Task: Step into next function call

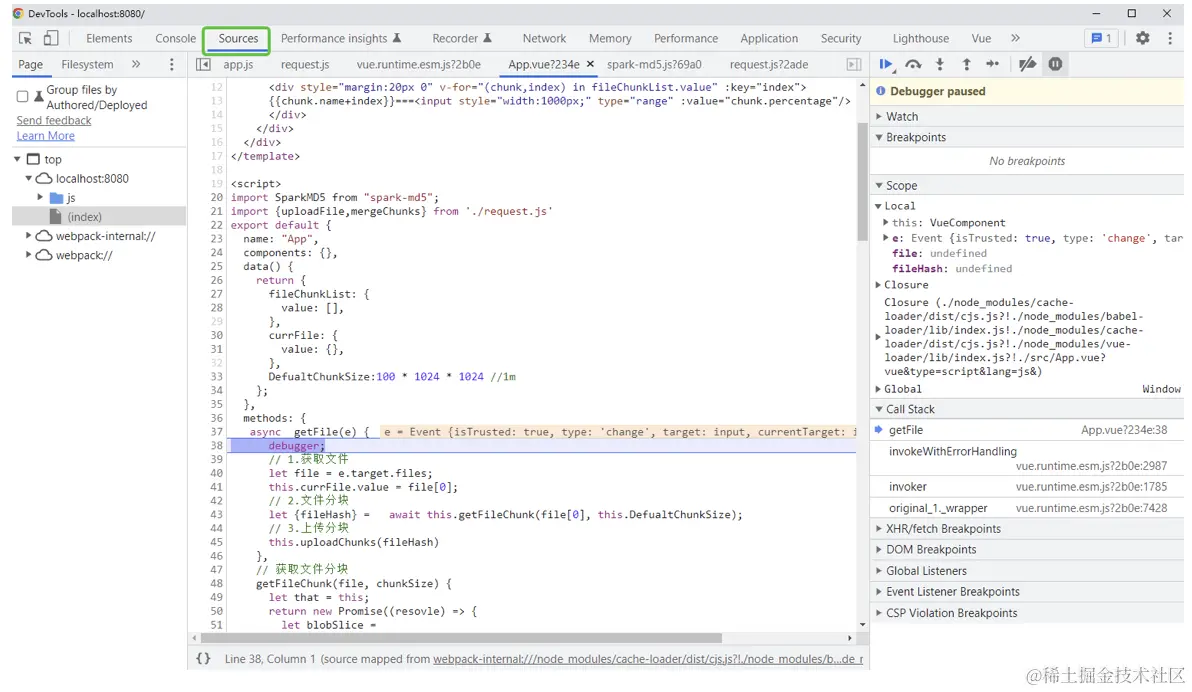Action: click(940, 65)
